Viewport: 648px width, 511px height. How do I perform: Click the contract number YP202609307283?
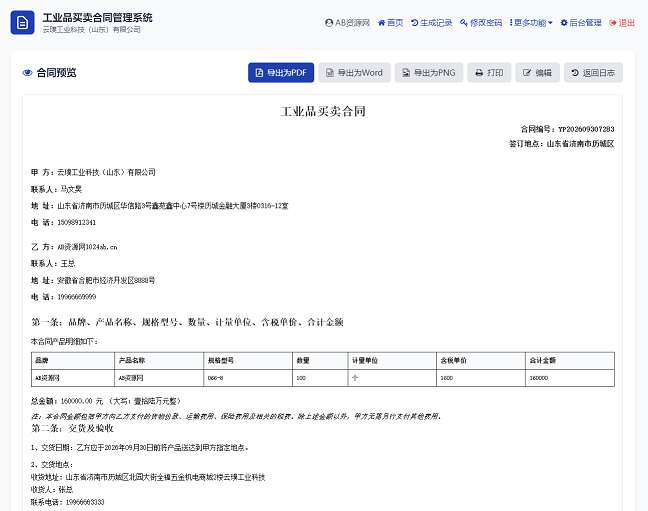coord(586,129)
